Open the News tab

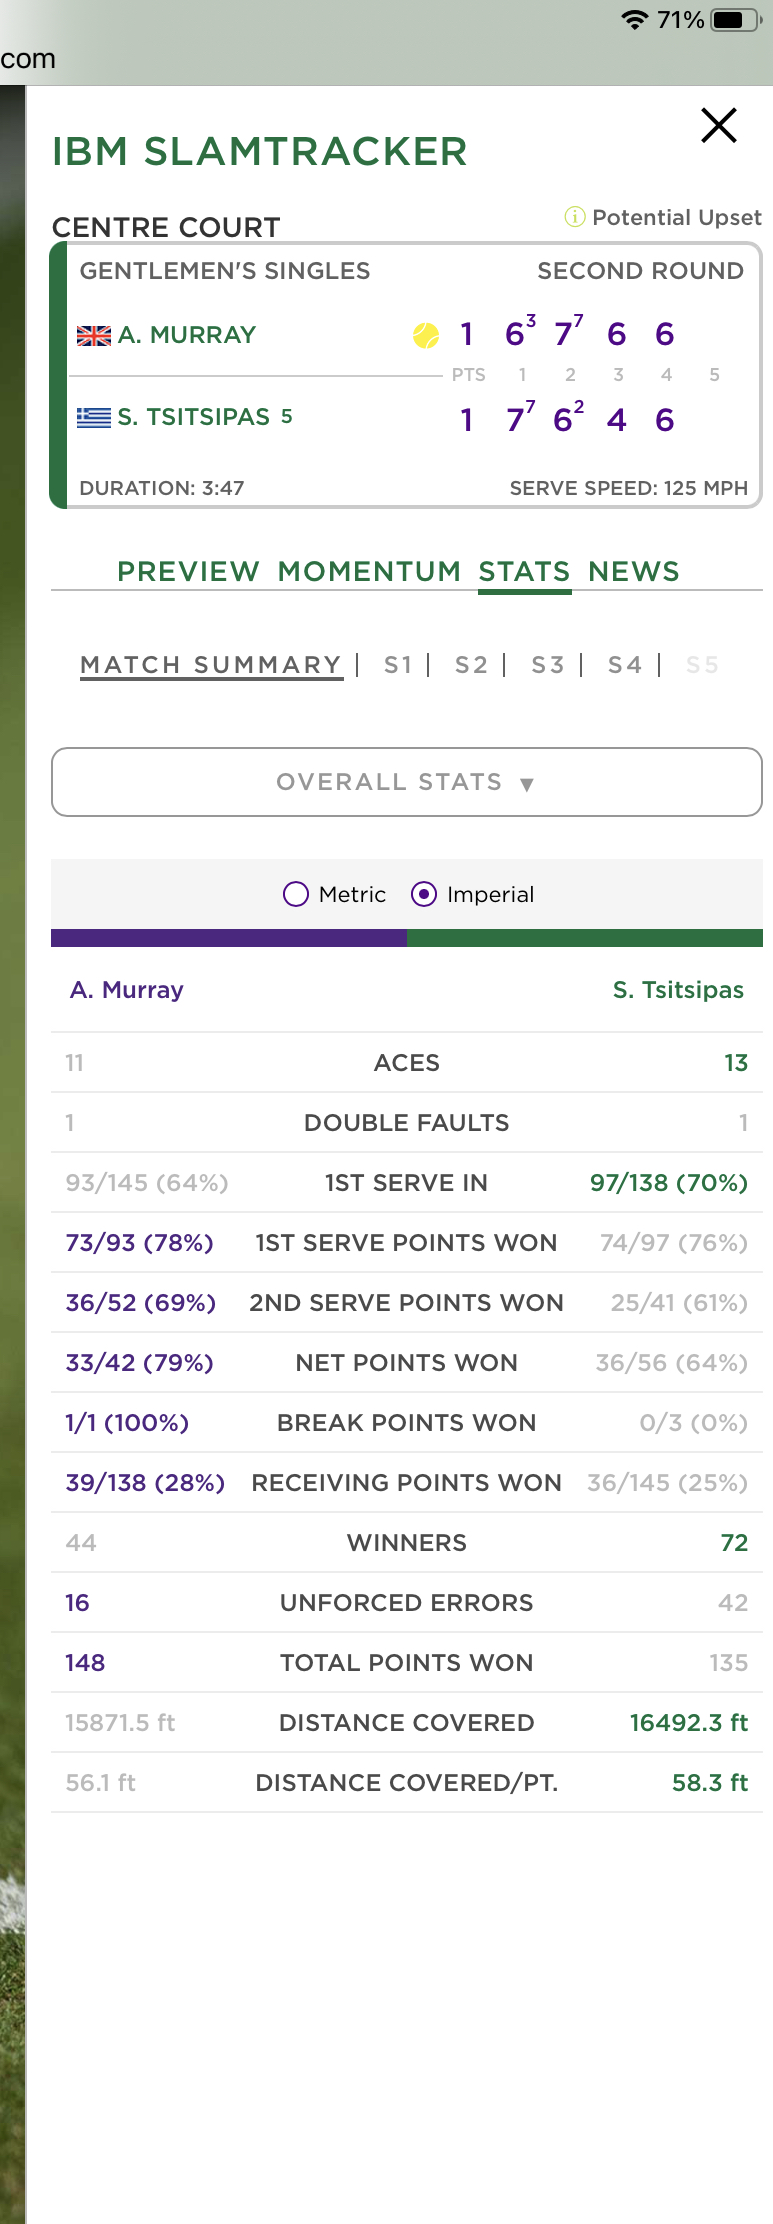634,571
